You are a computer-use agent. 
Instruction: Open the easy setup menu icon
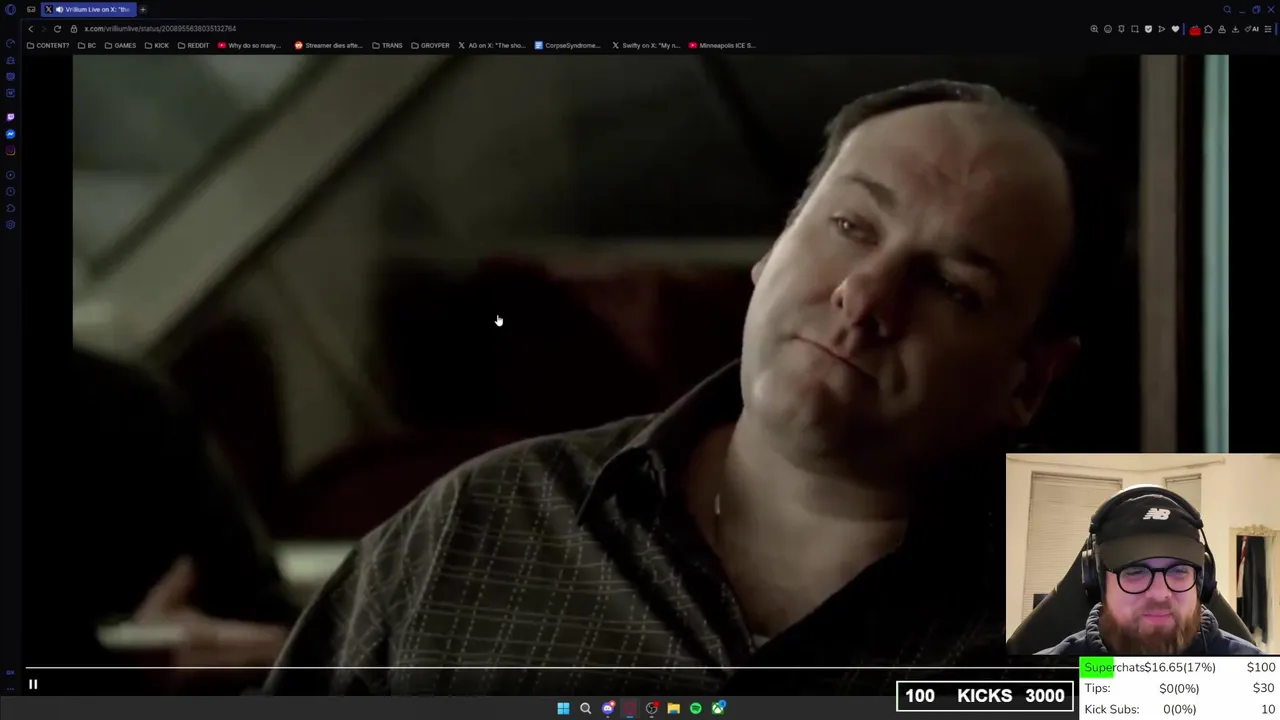[1269, 29]
